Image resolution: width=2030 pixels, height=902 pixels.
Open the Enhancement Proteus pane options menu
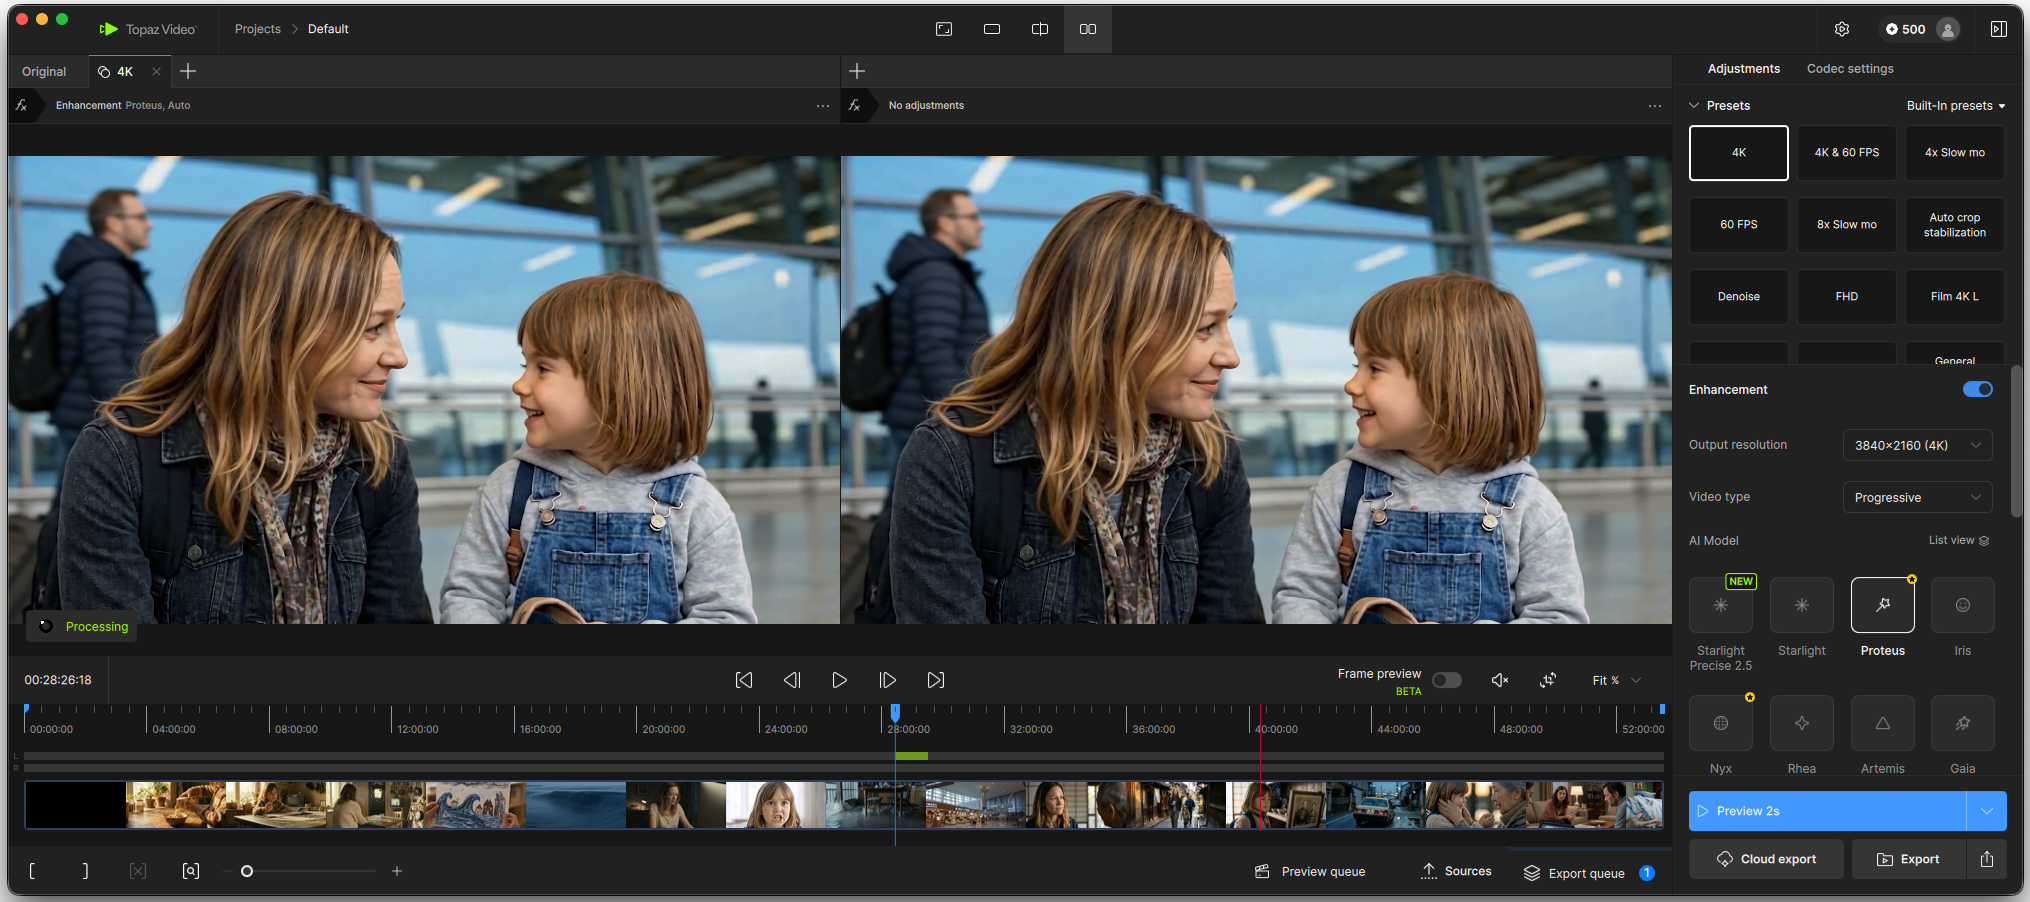[823, 105]
